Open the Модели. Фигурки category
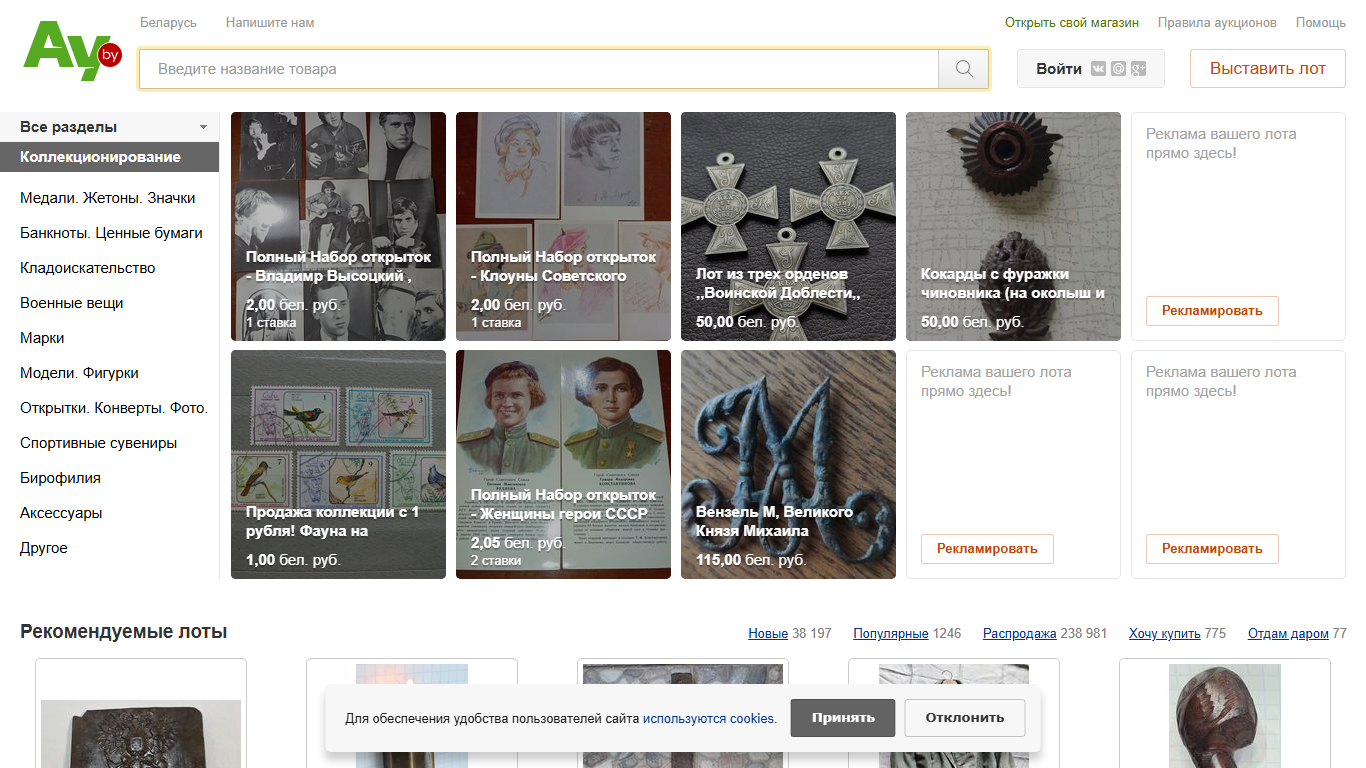The image size is (1366, 768). click(x=79, y=373)
